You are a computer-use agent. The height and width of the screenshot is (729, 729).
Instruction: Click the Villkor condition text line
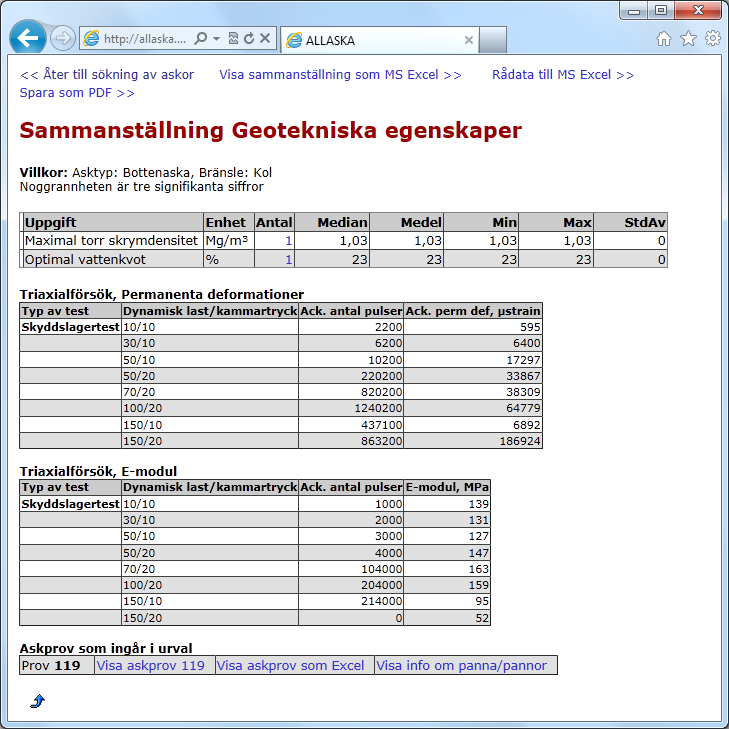click(x=146, y=172)
